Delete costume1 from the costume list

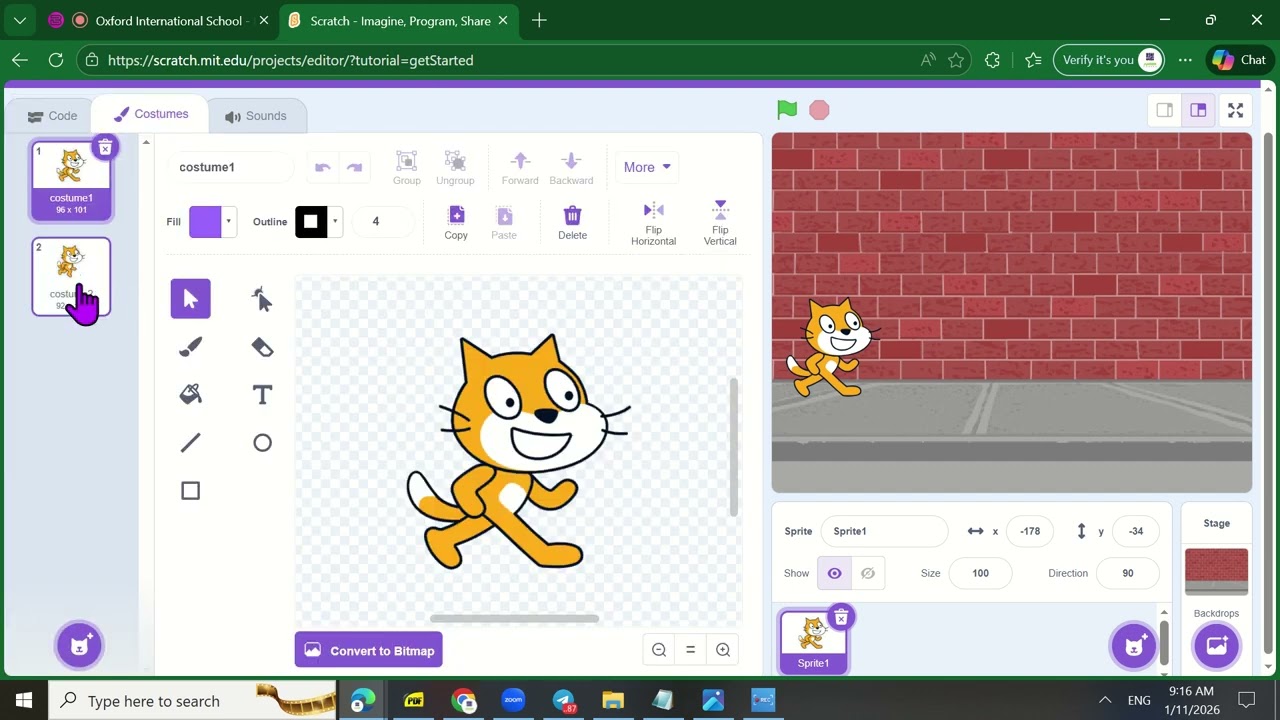pos(105,148)
